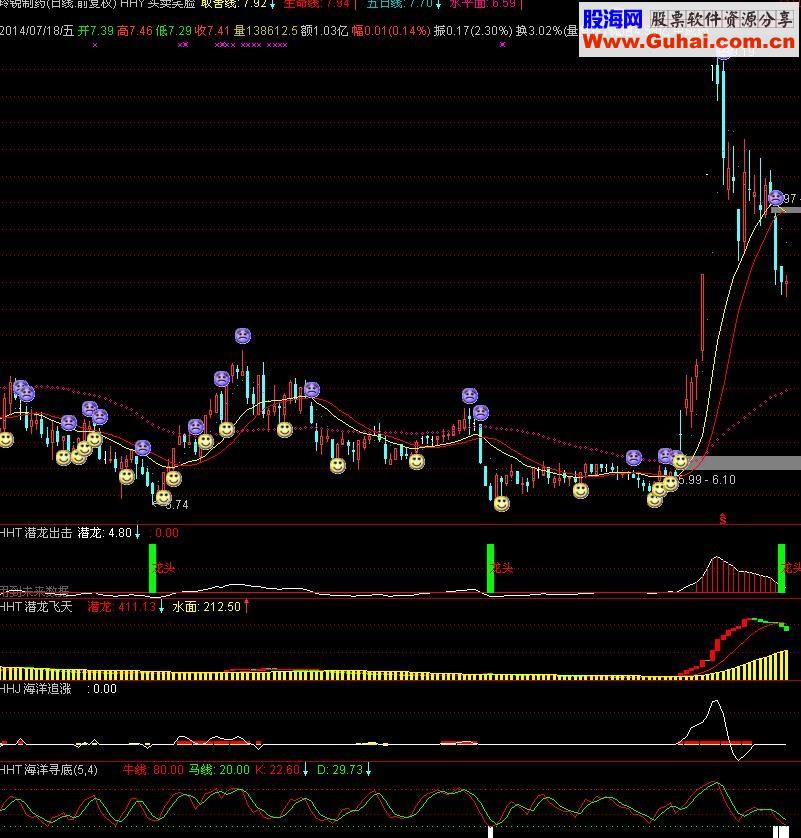Click the first green 龙头 signal bar

[152, 569]
